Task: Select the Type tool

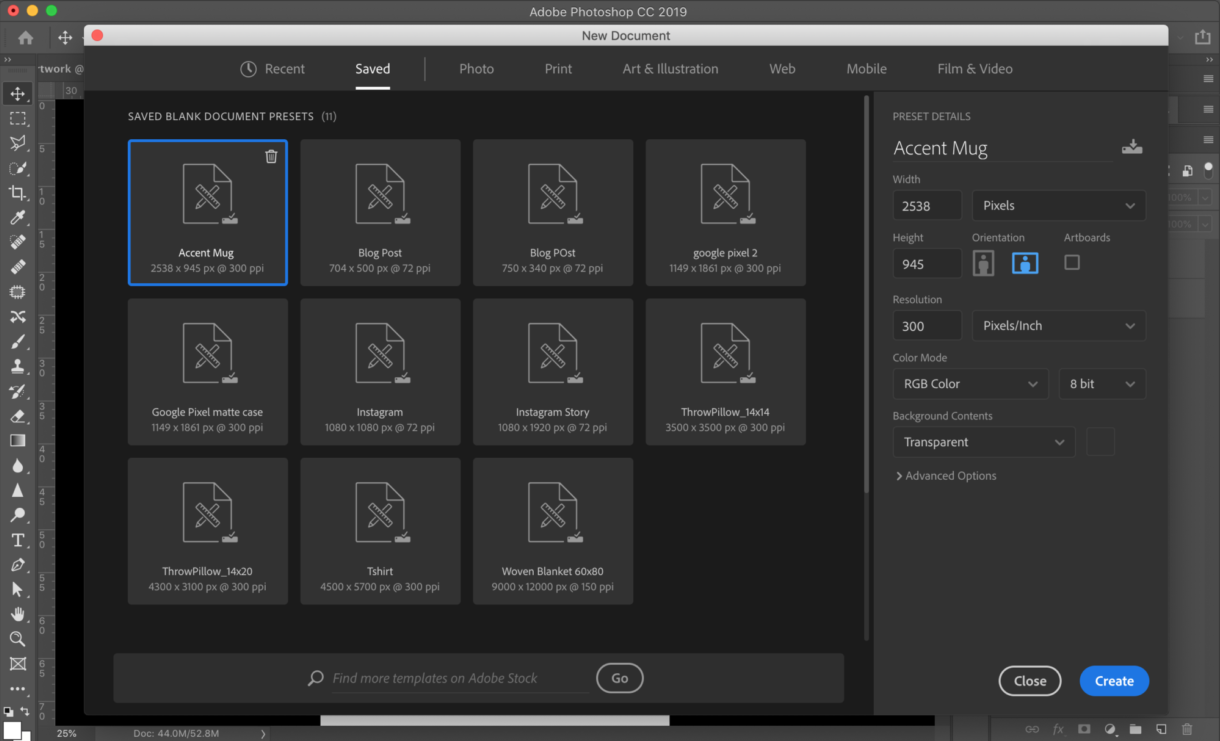Action: pos(17,540)
